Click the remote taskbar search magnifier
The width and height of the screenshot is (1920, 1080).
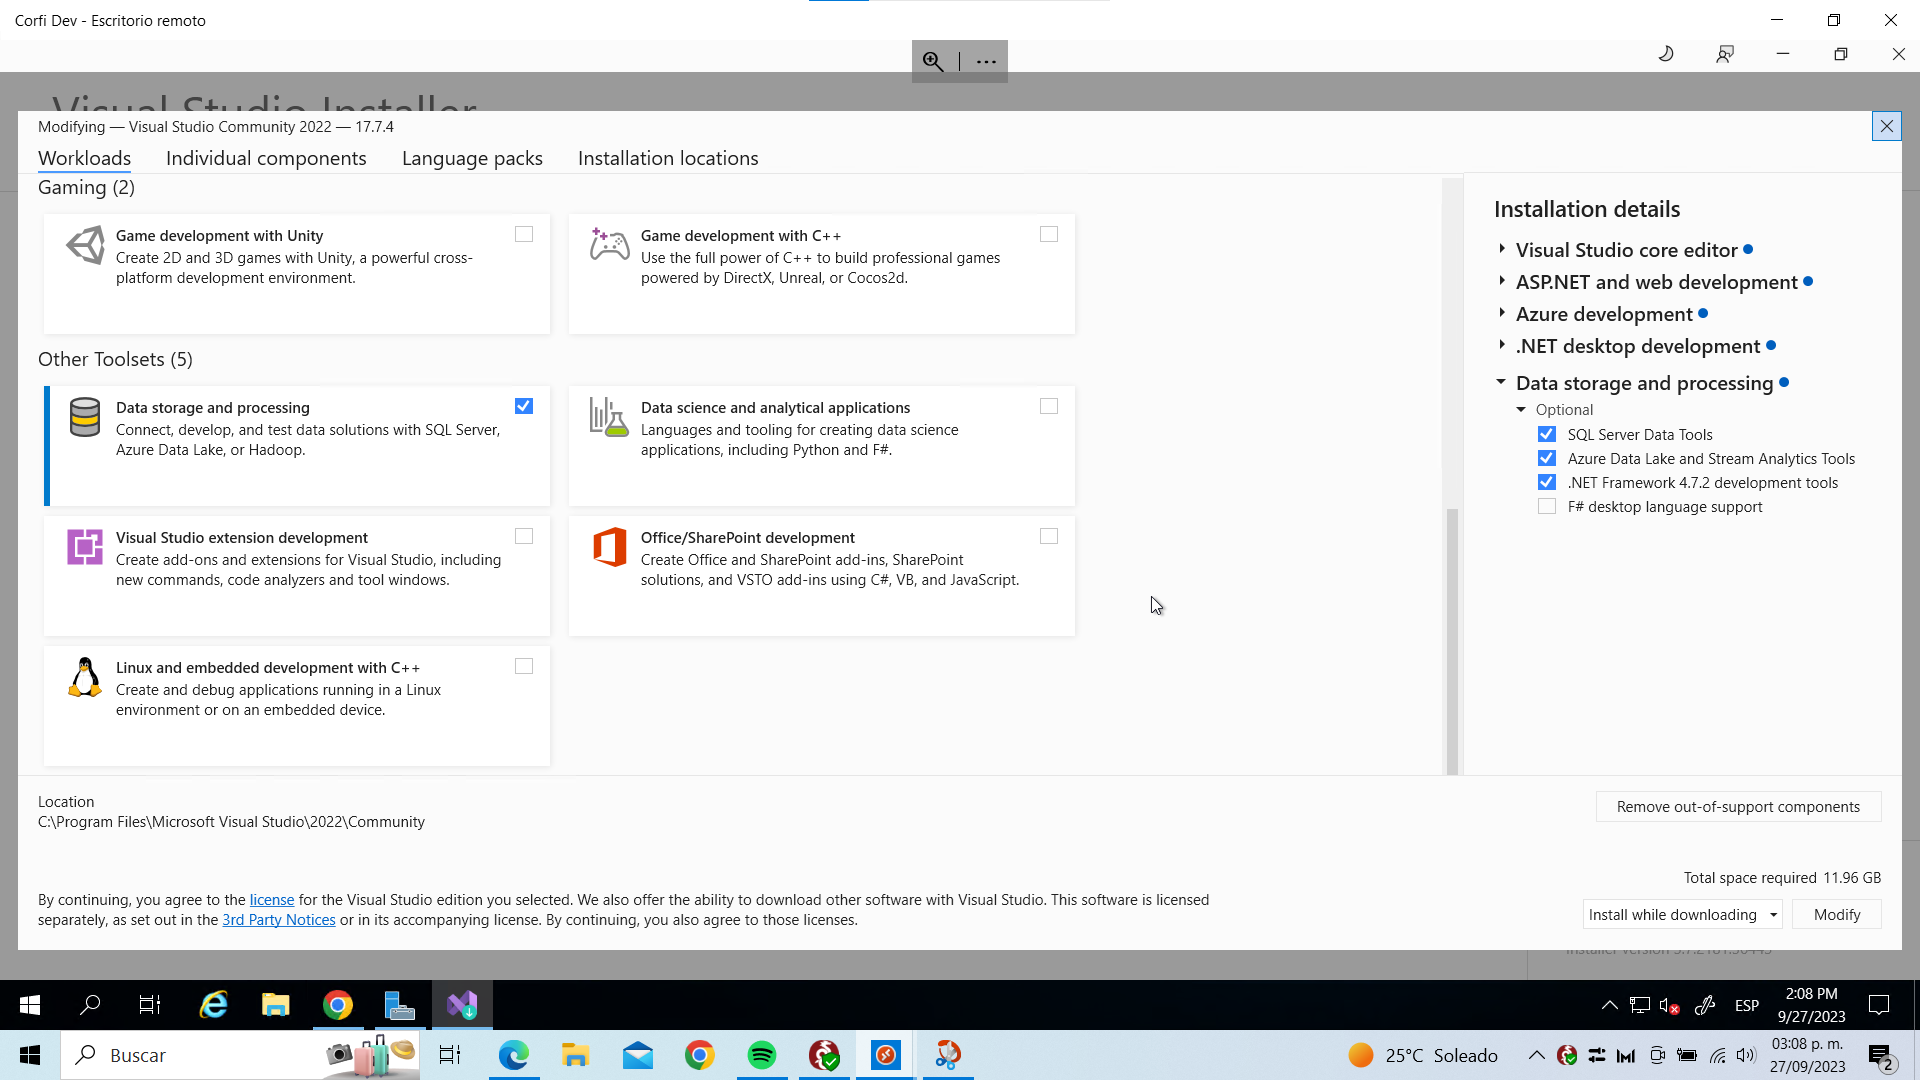90,1005
